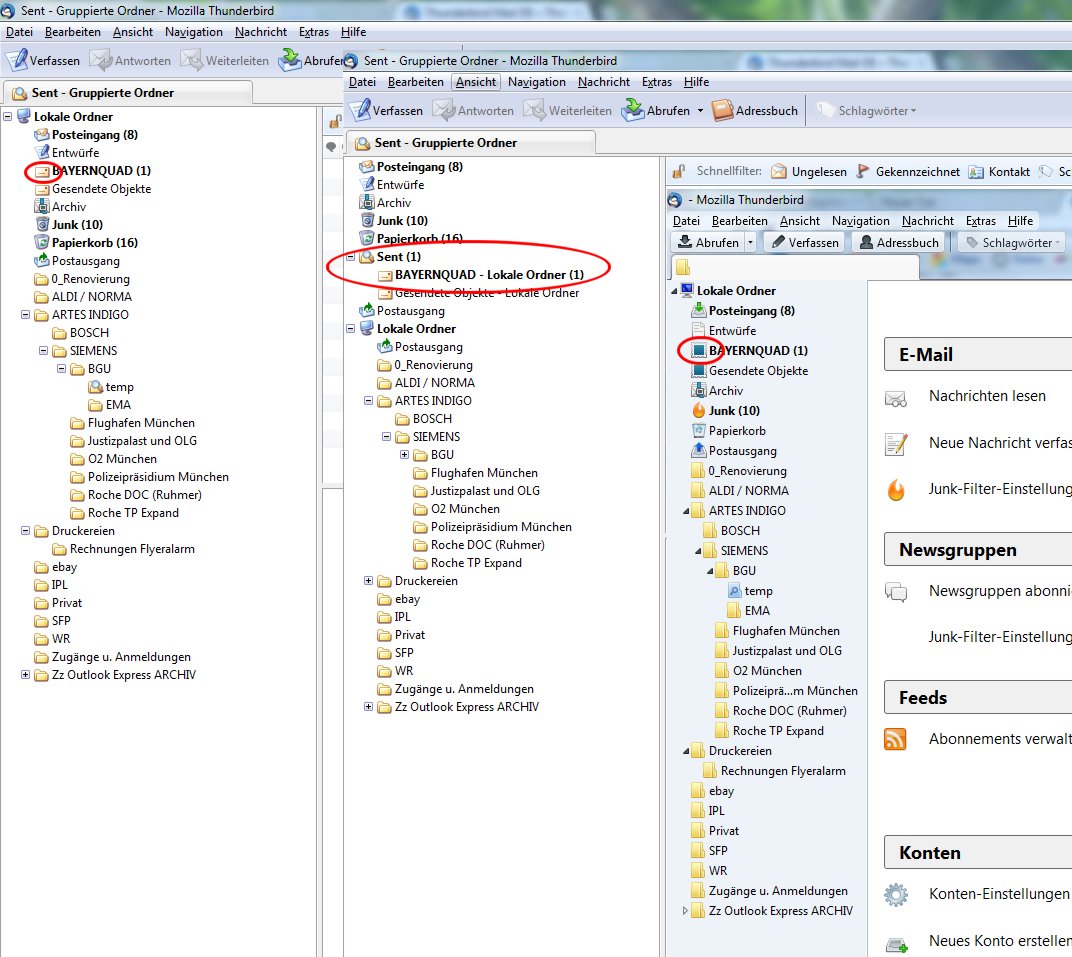1072x957 pixels.
Task: Click Verfassen icon in middle window toolbar
Action: pyautogui.click(x=360, y=110)
